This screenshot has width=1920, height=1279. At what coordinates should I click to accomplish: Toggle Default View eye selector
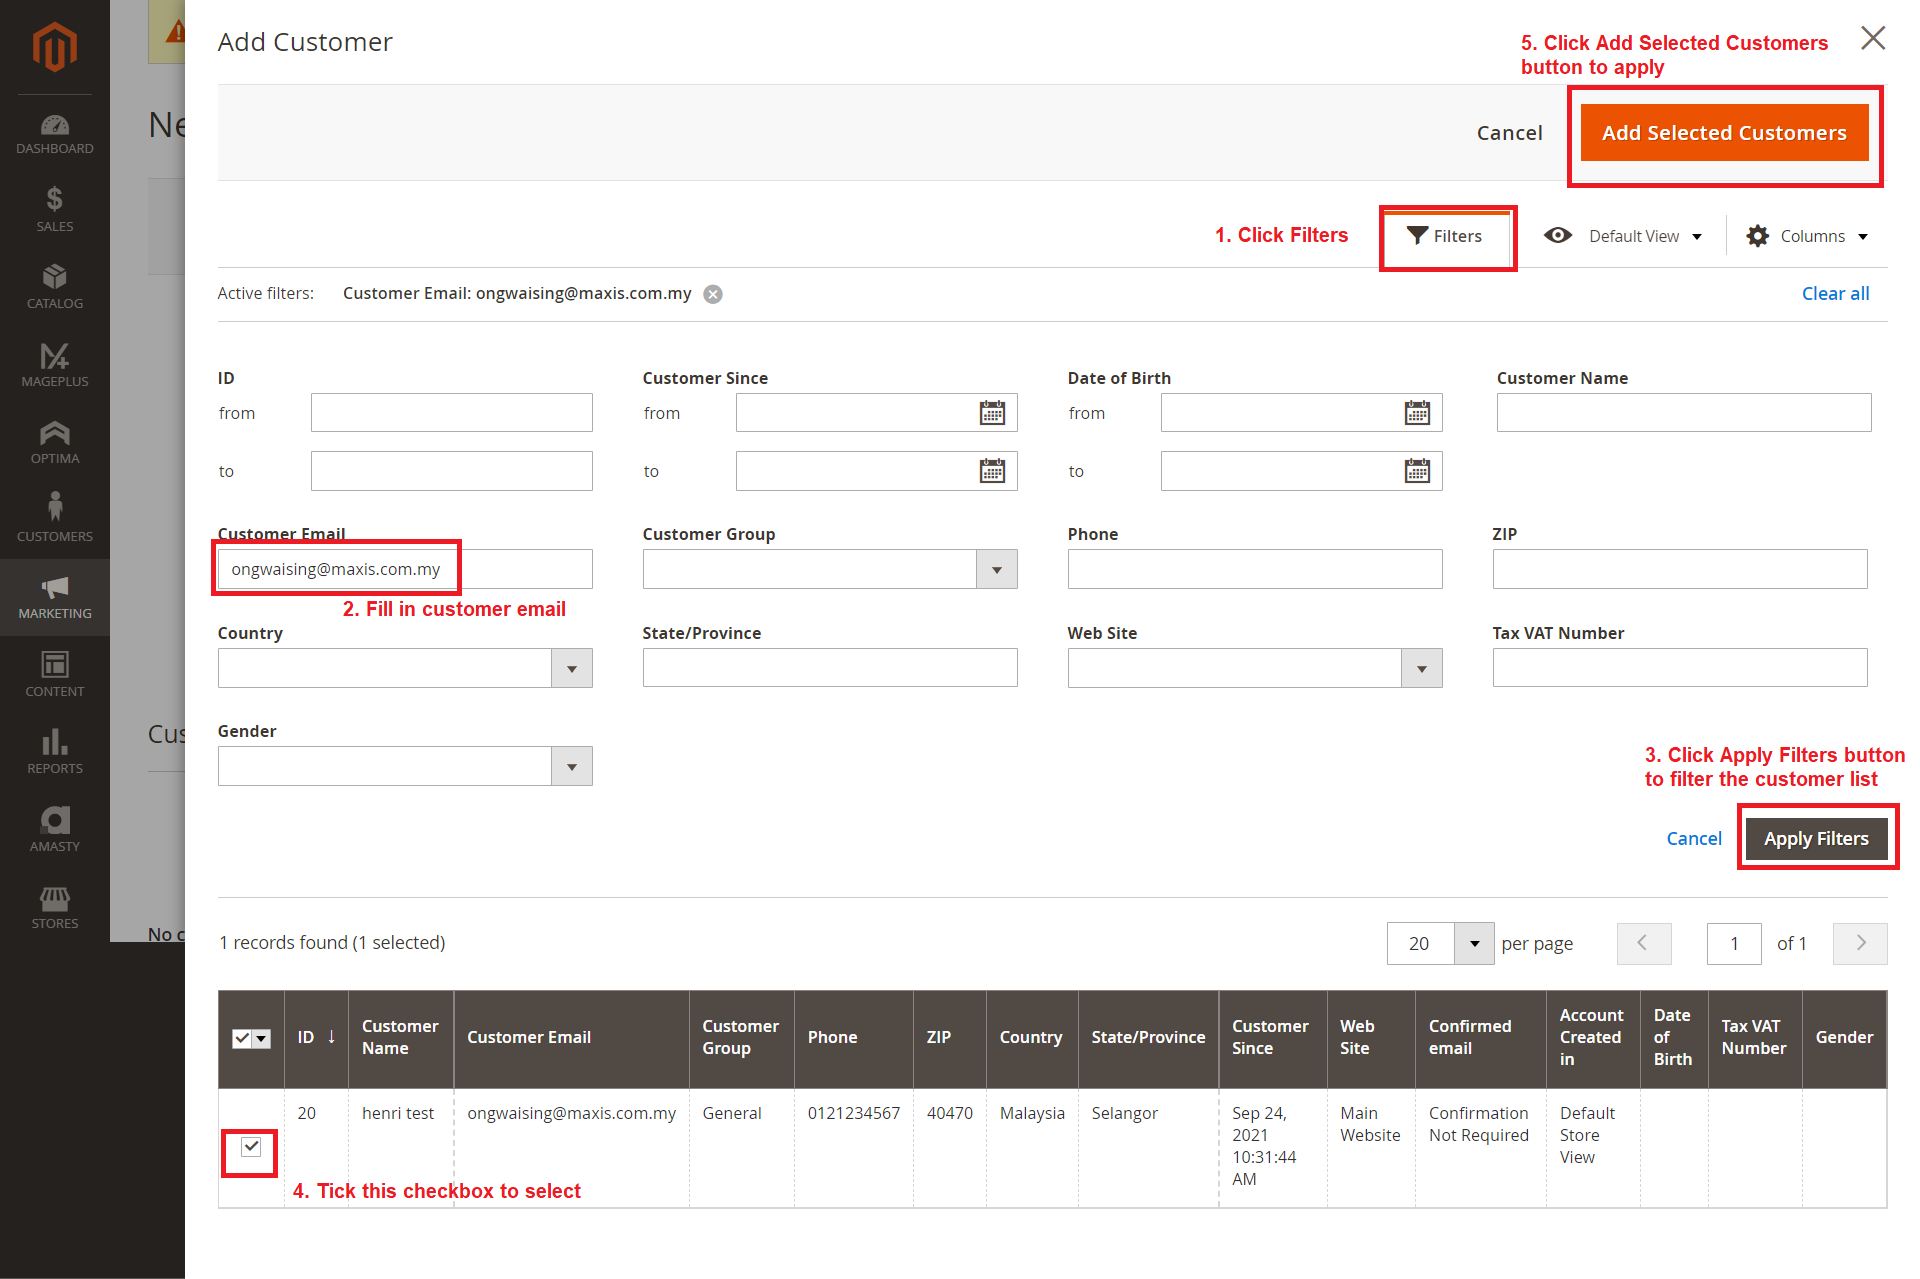(x=1622, y=236)
